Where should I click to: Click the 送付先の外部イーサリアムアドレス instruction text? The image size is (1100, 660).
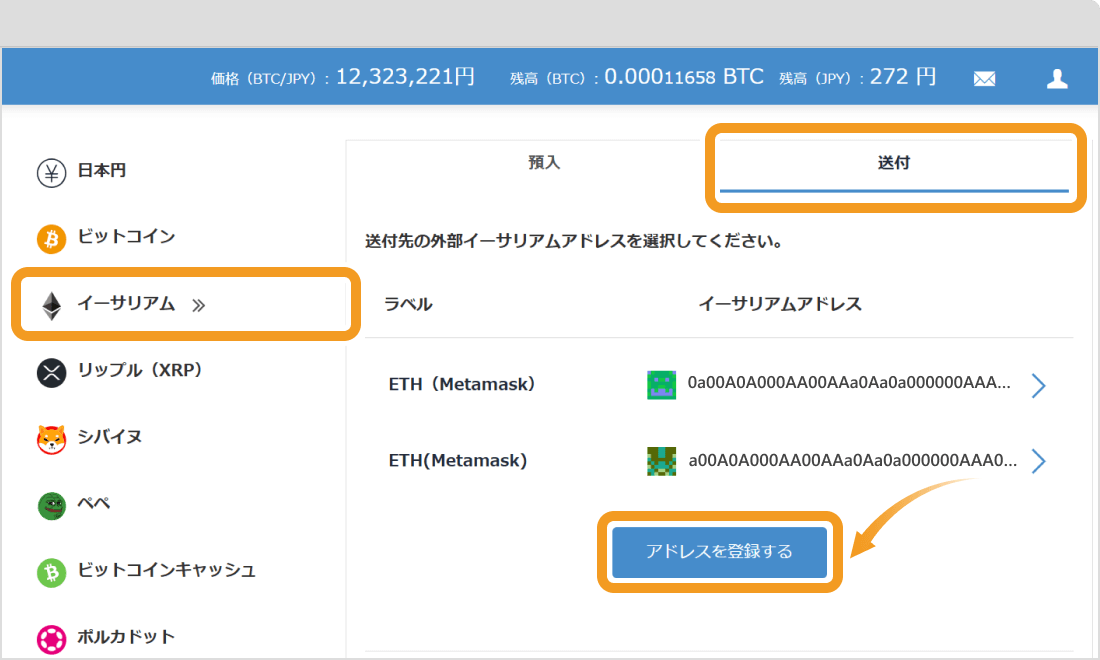coord(574,241)
